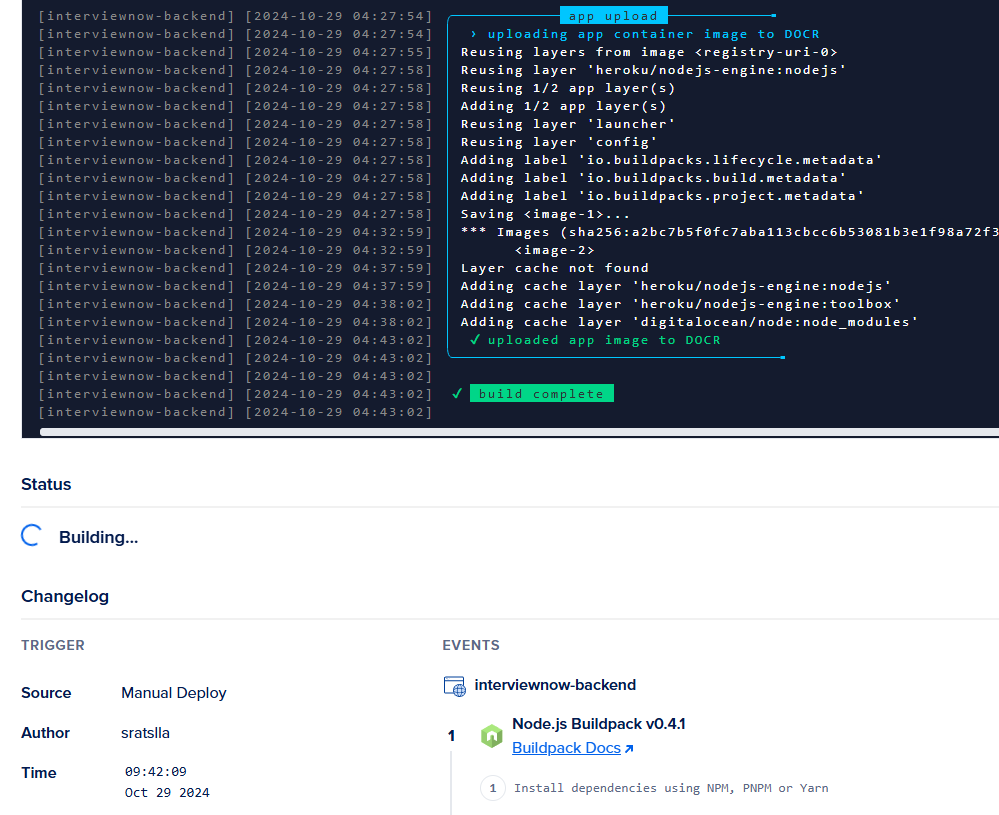
Task: Click the 'Manual Deploy' source value
Action: point(174,693)
